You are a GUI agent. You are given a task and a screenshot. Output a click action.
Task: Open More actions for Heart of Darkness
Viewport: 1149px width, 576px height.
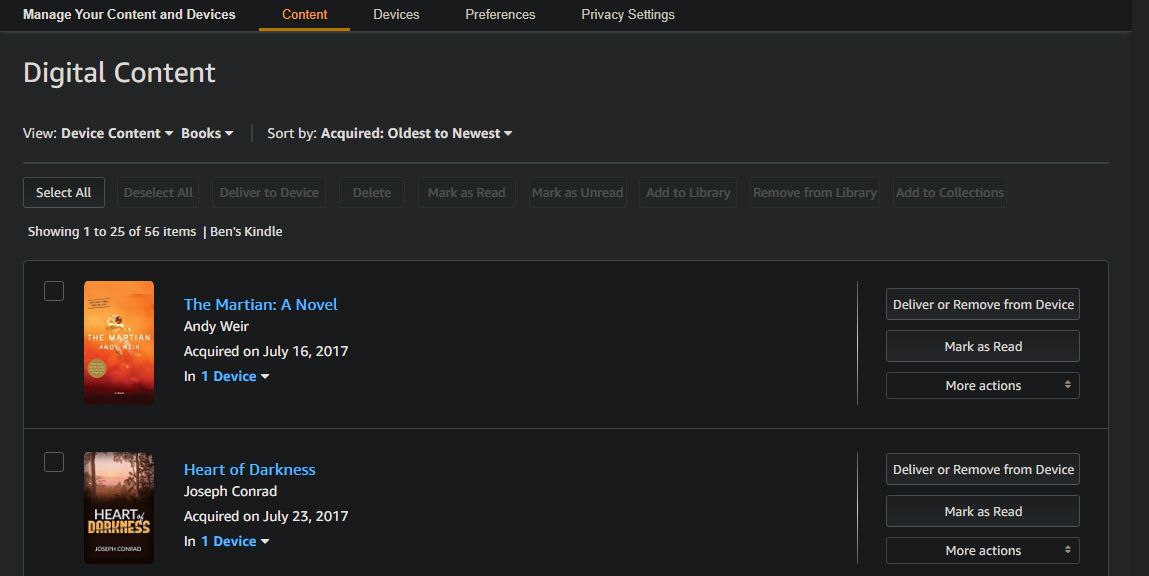tap(983, 550)
